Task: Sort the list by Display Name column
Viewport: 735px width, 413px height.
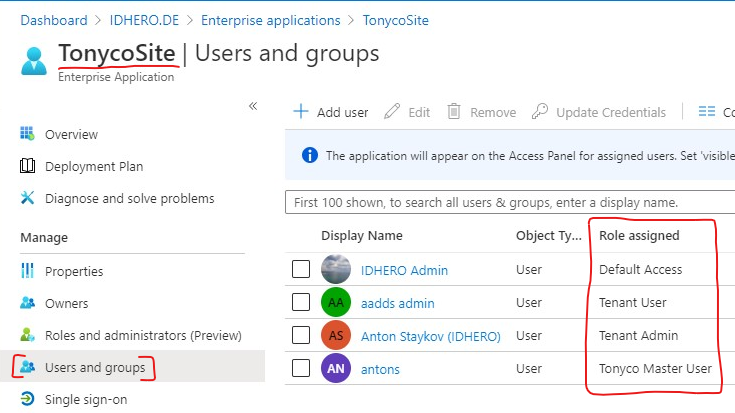Action: (361, 236)
